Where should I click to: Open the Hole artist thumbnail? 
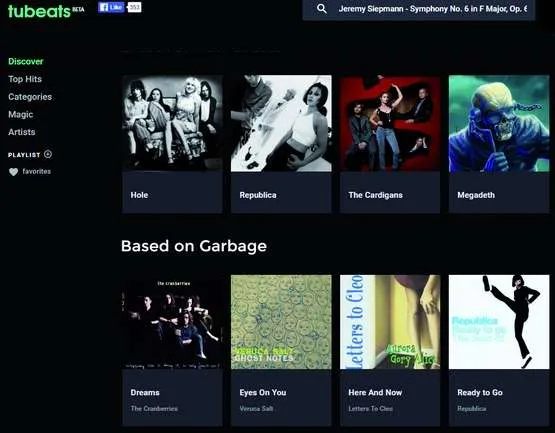(x=172, y=123)
